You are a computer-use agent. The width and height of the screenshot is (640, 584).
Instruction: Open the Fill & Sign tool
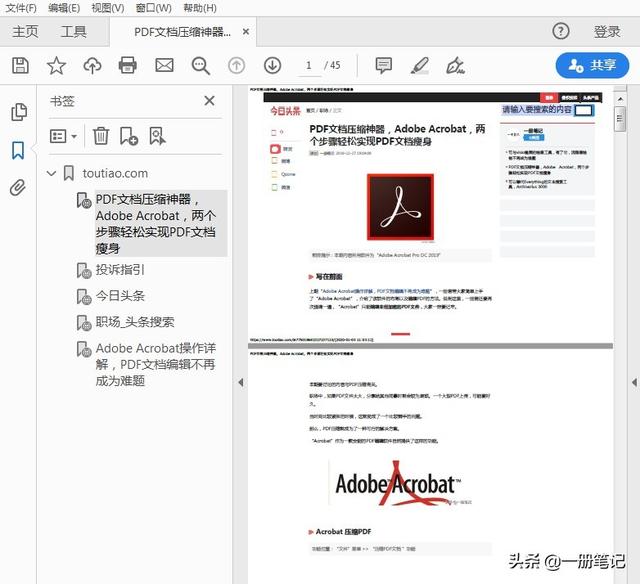pos(456,65)
